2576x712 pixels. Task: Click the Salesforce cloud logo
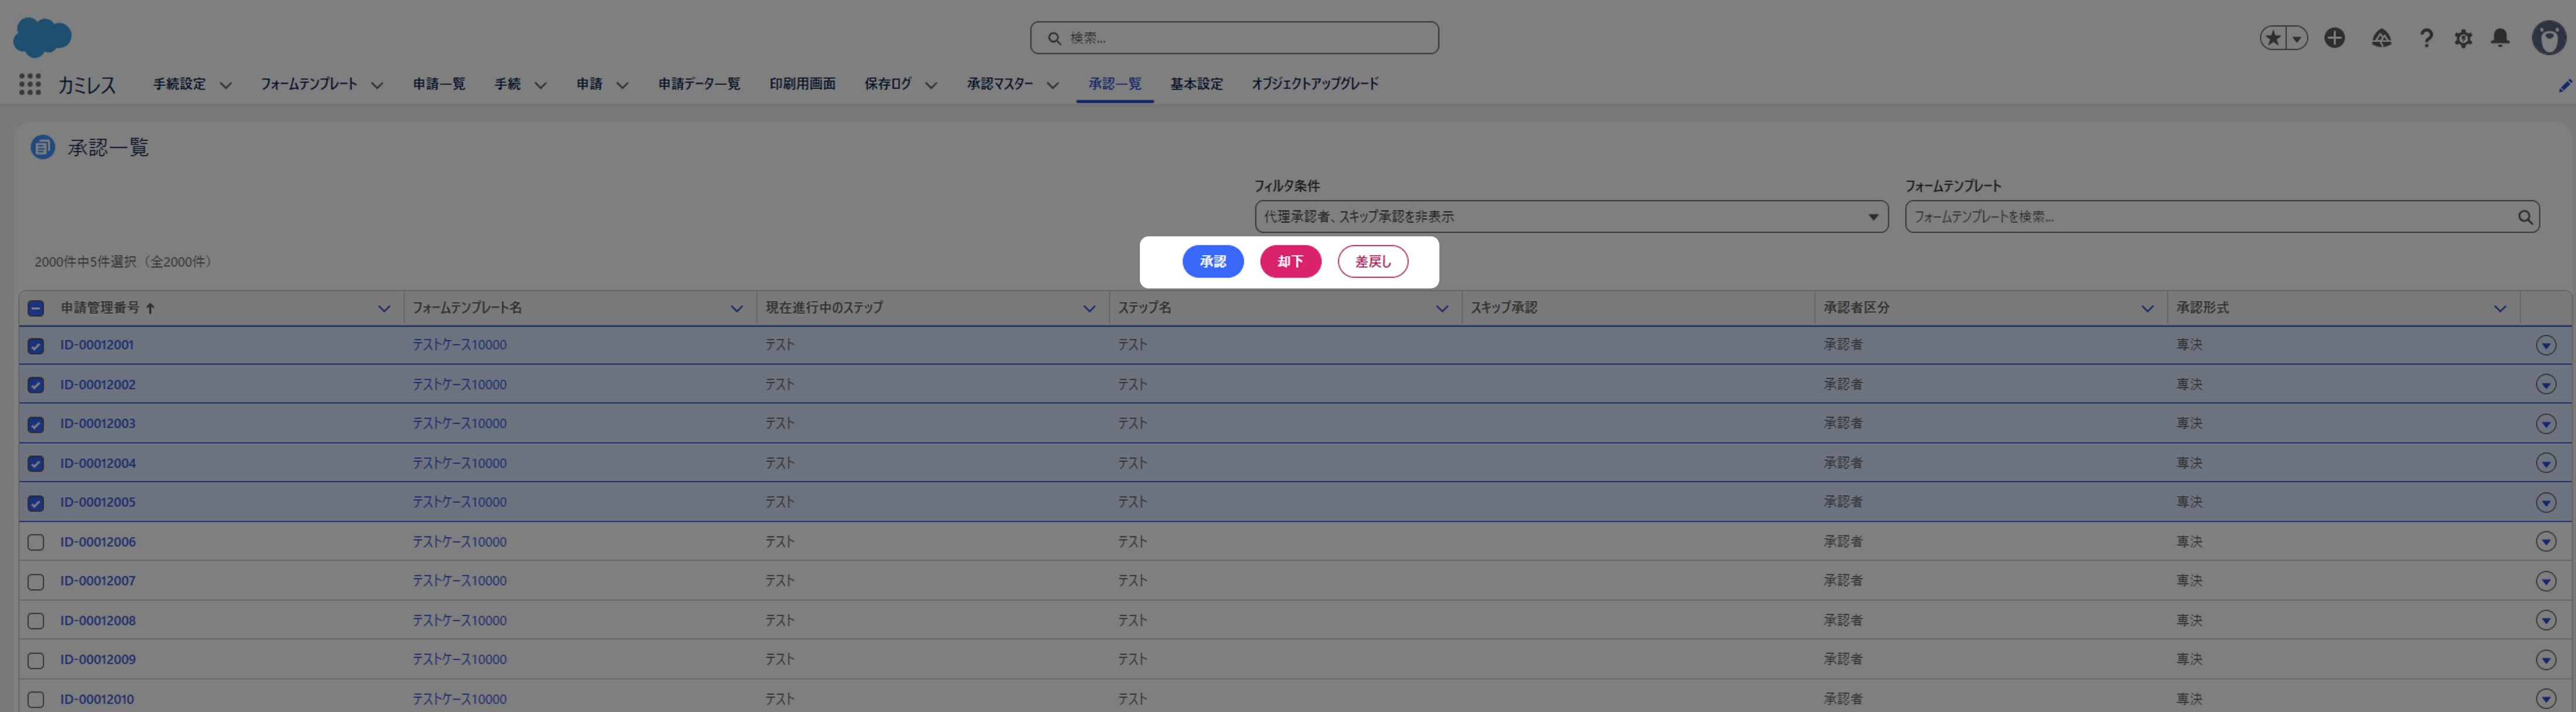click(42, 37)
